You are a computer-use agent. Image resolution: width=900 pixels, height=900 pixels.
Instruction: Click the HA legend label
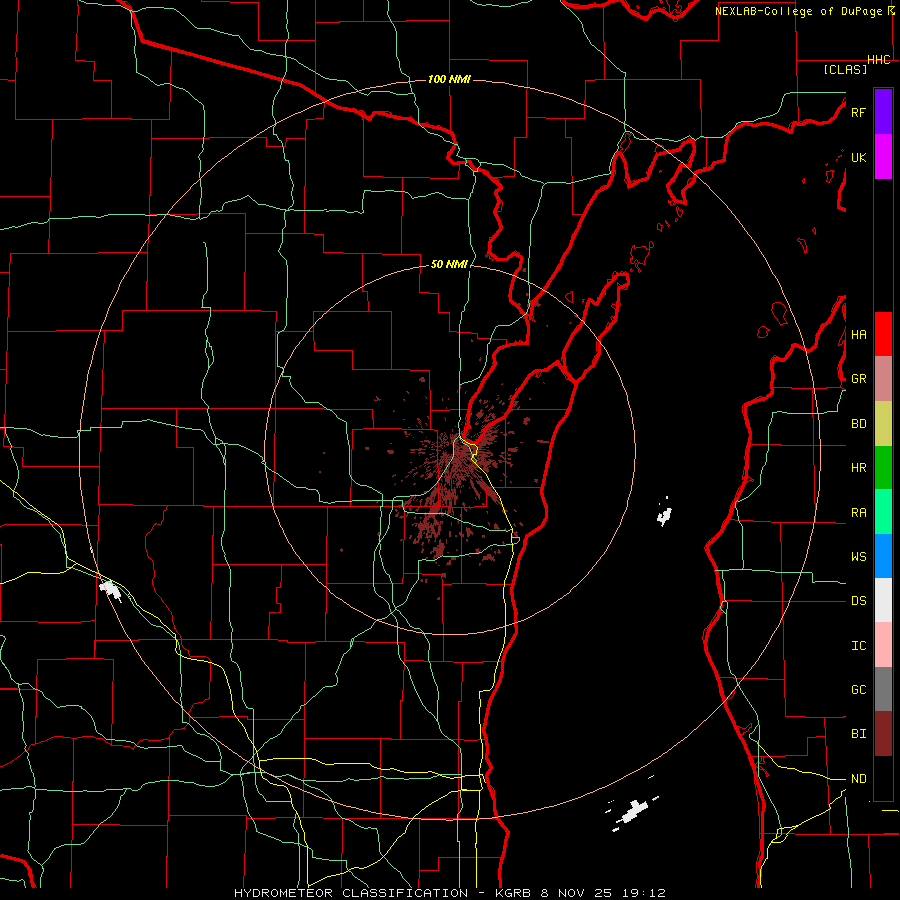point(858,335)
